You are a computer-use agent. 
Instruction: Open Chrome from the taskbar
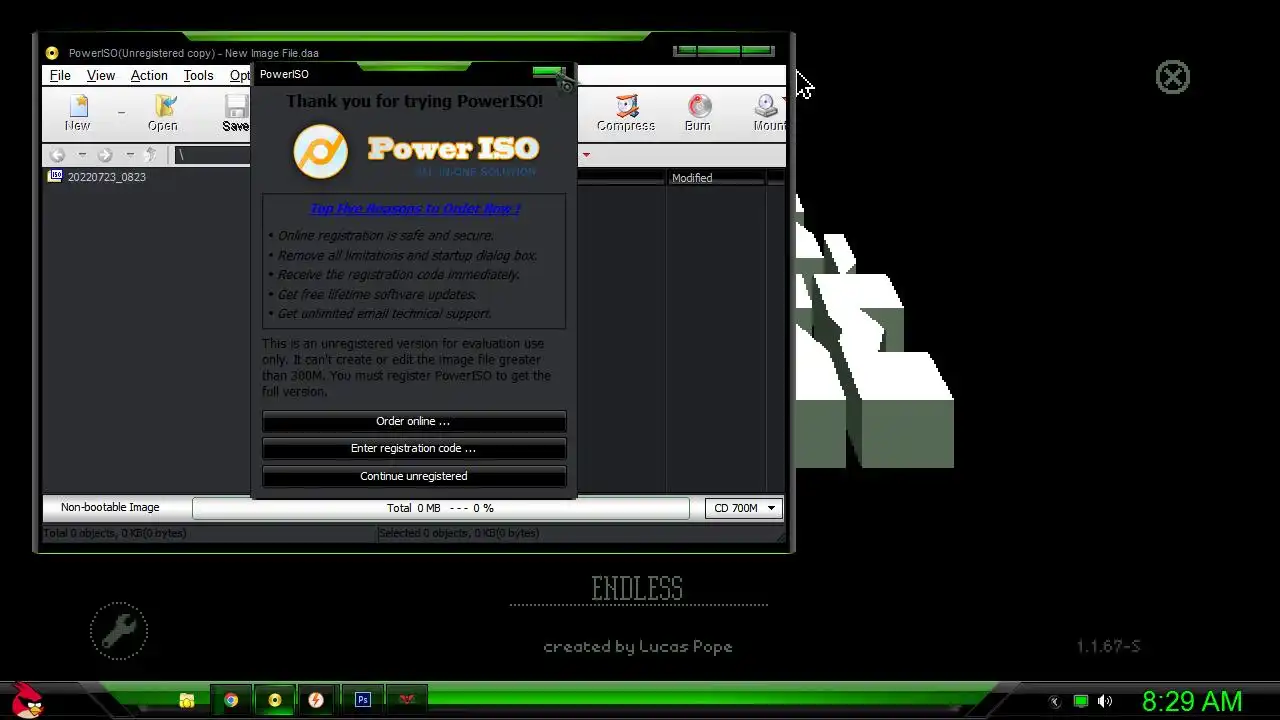tap(231, 700)
